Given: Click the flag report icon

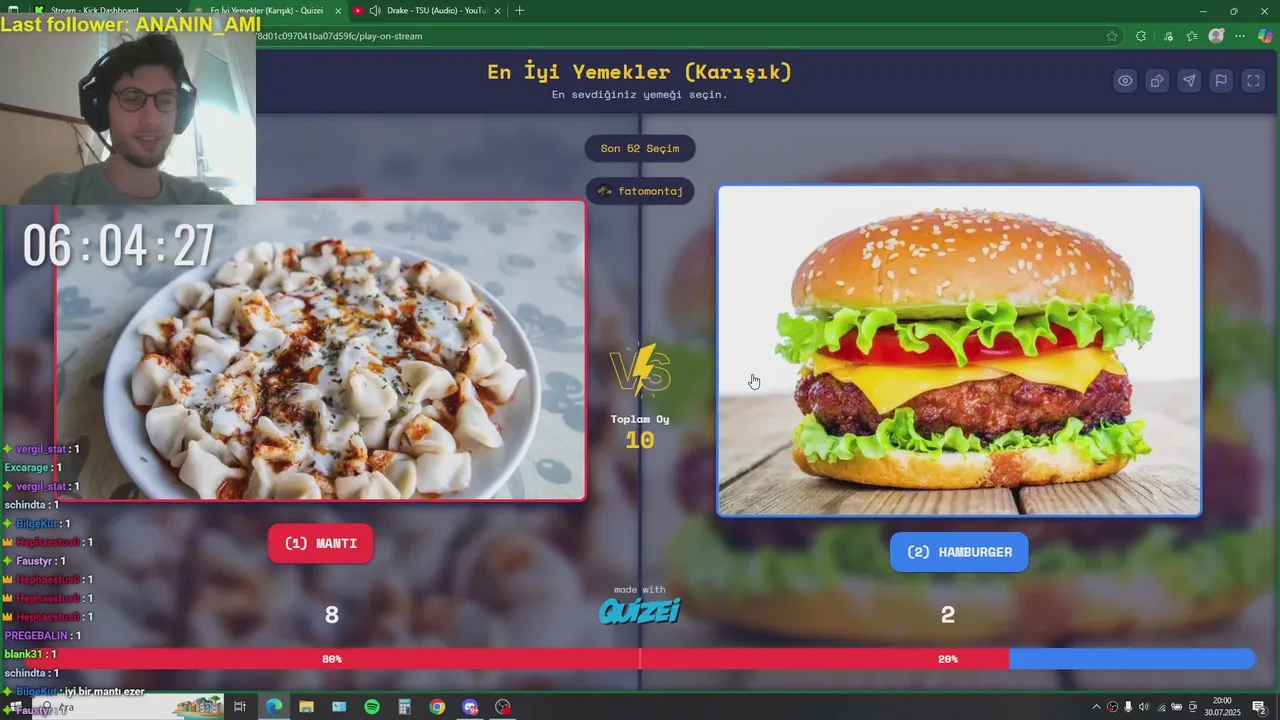Looking at the screenshot, I should [1221, 81].
